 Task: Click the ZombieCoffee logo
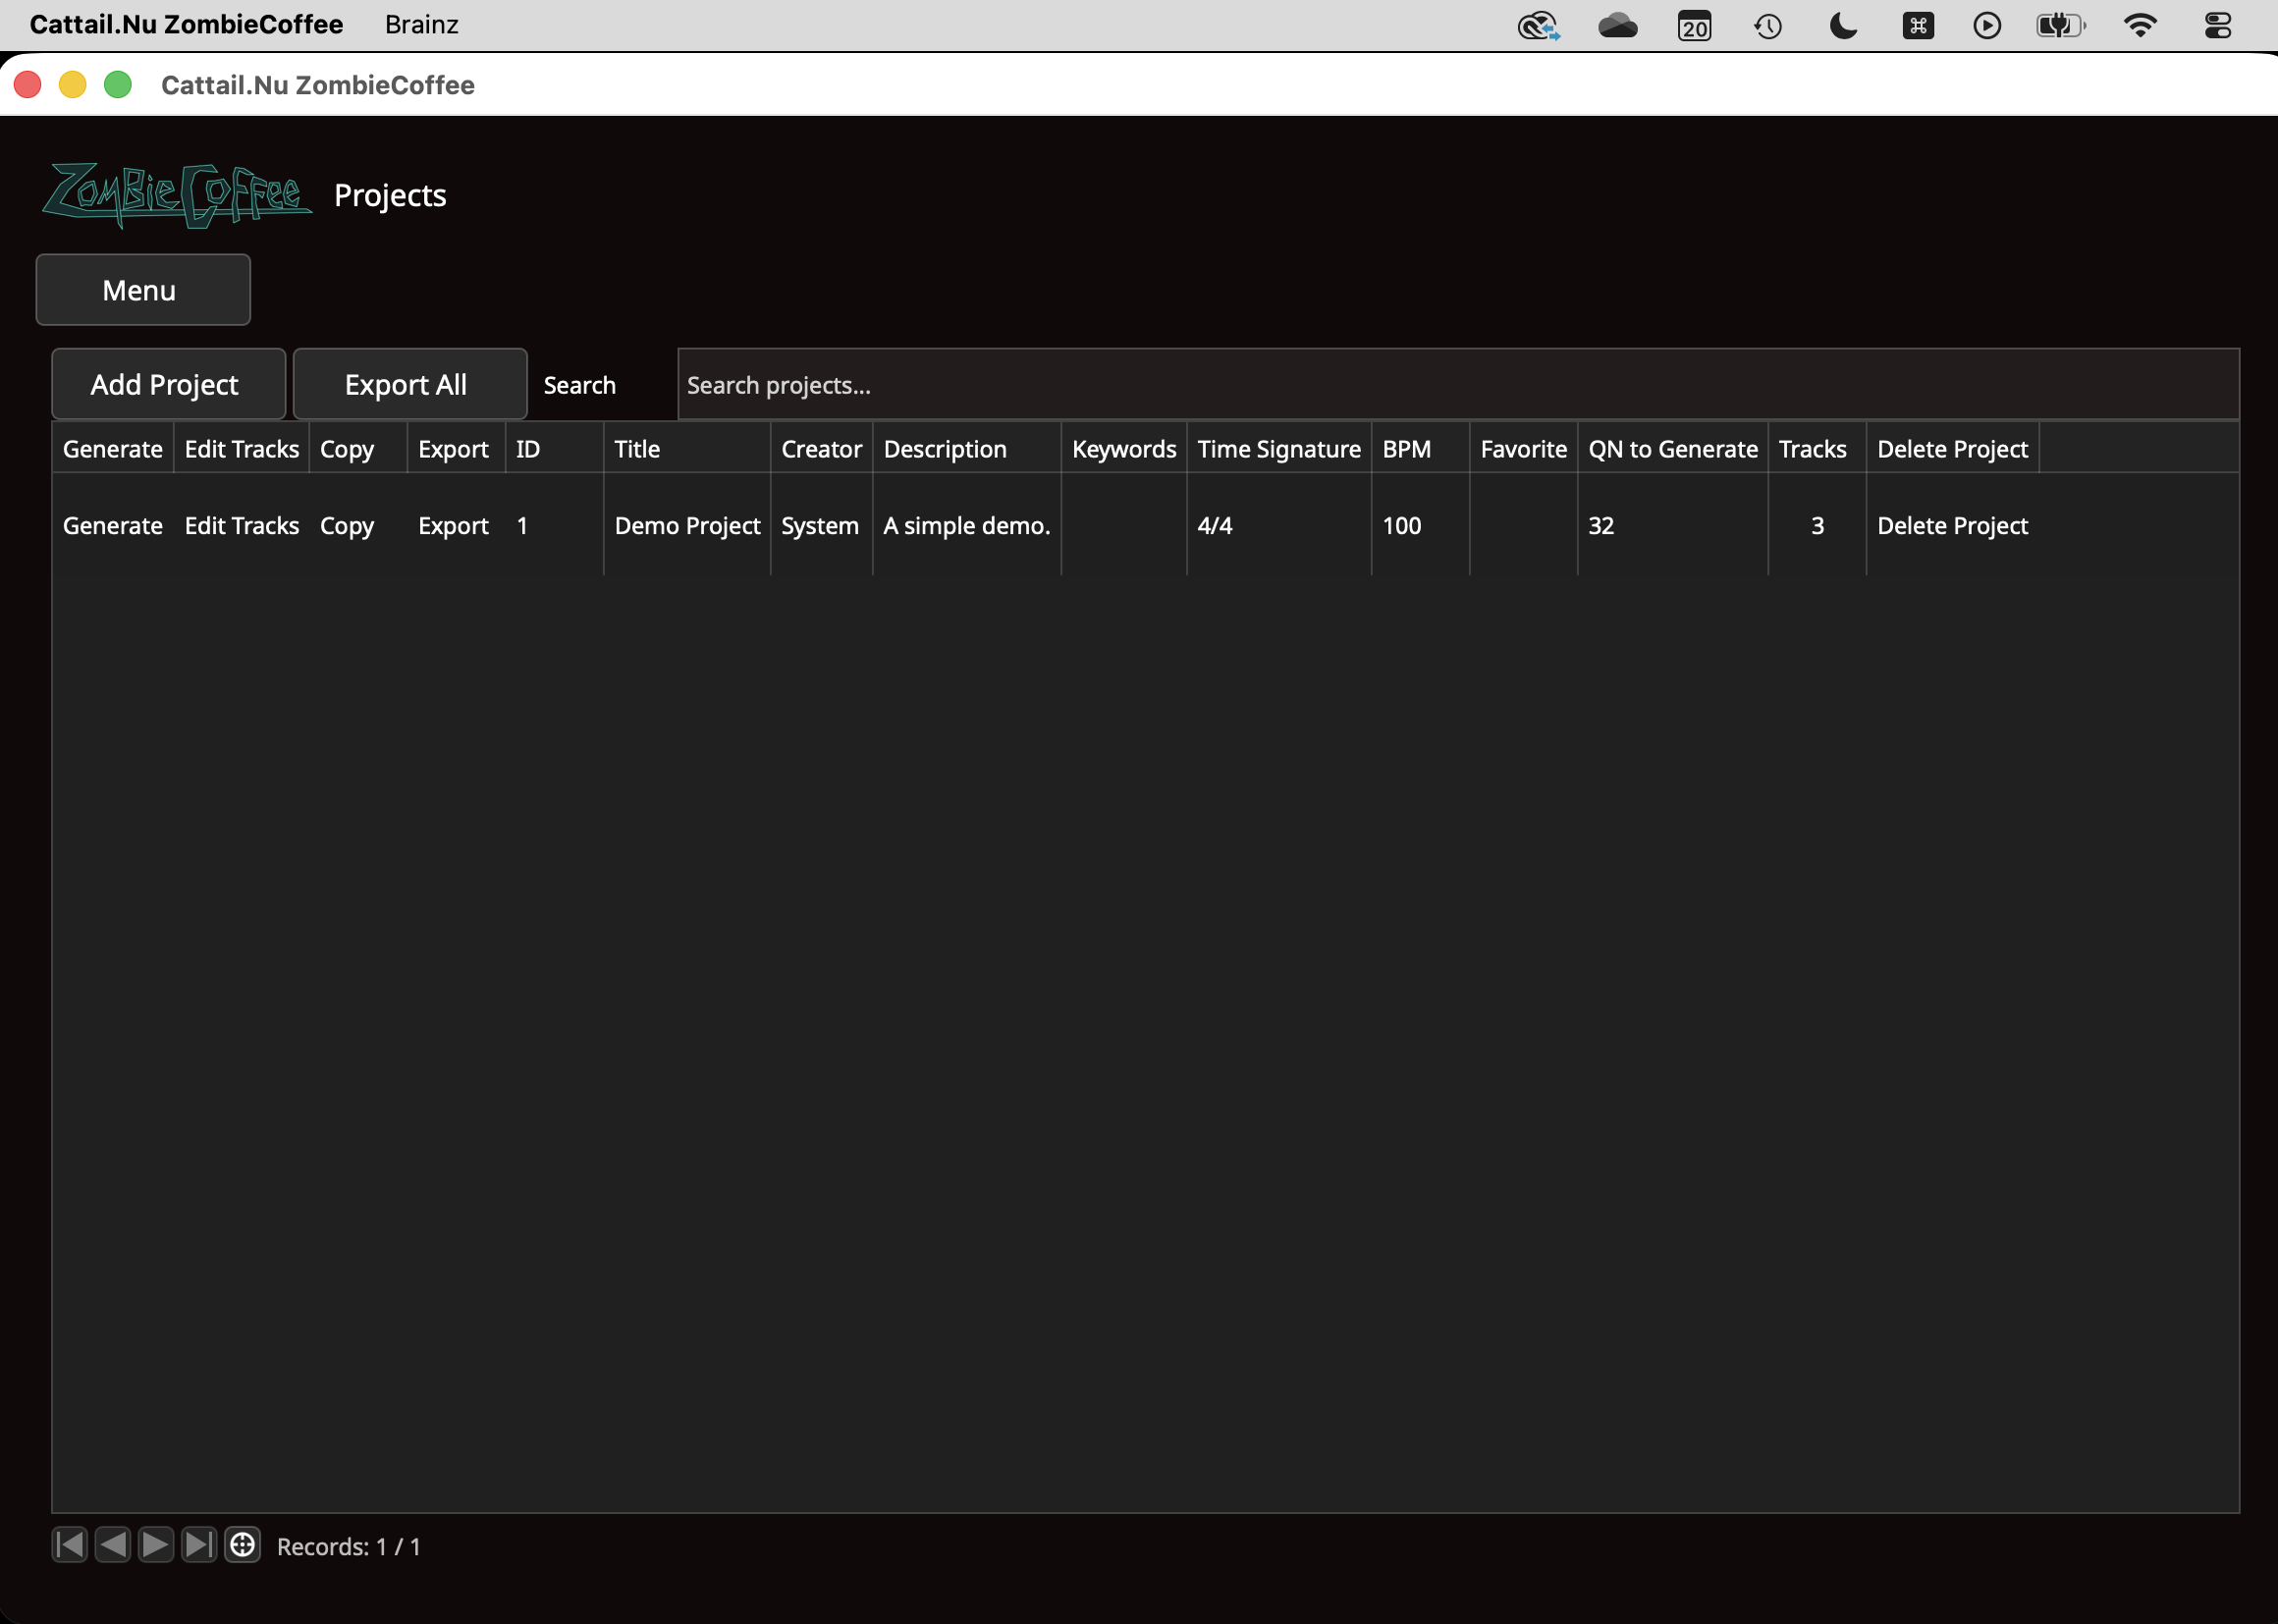(x=177, y=195)
